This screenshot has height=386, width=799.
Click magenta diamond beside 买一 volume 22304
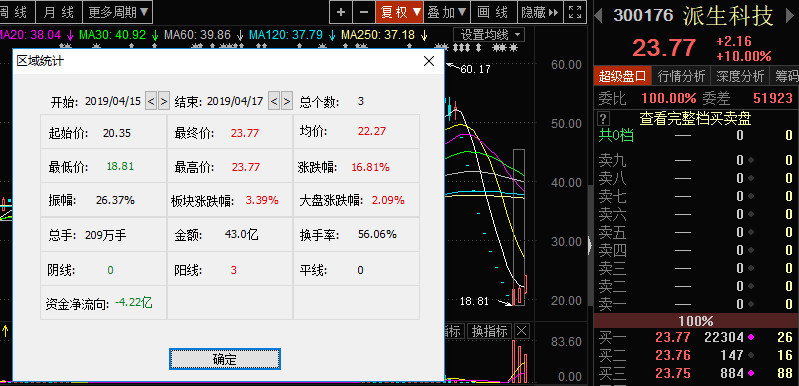750,337
